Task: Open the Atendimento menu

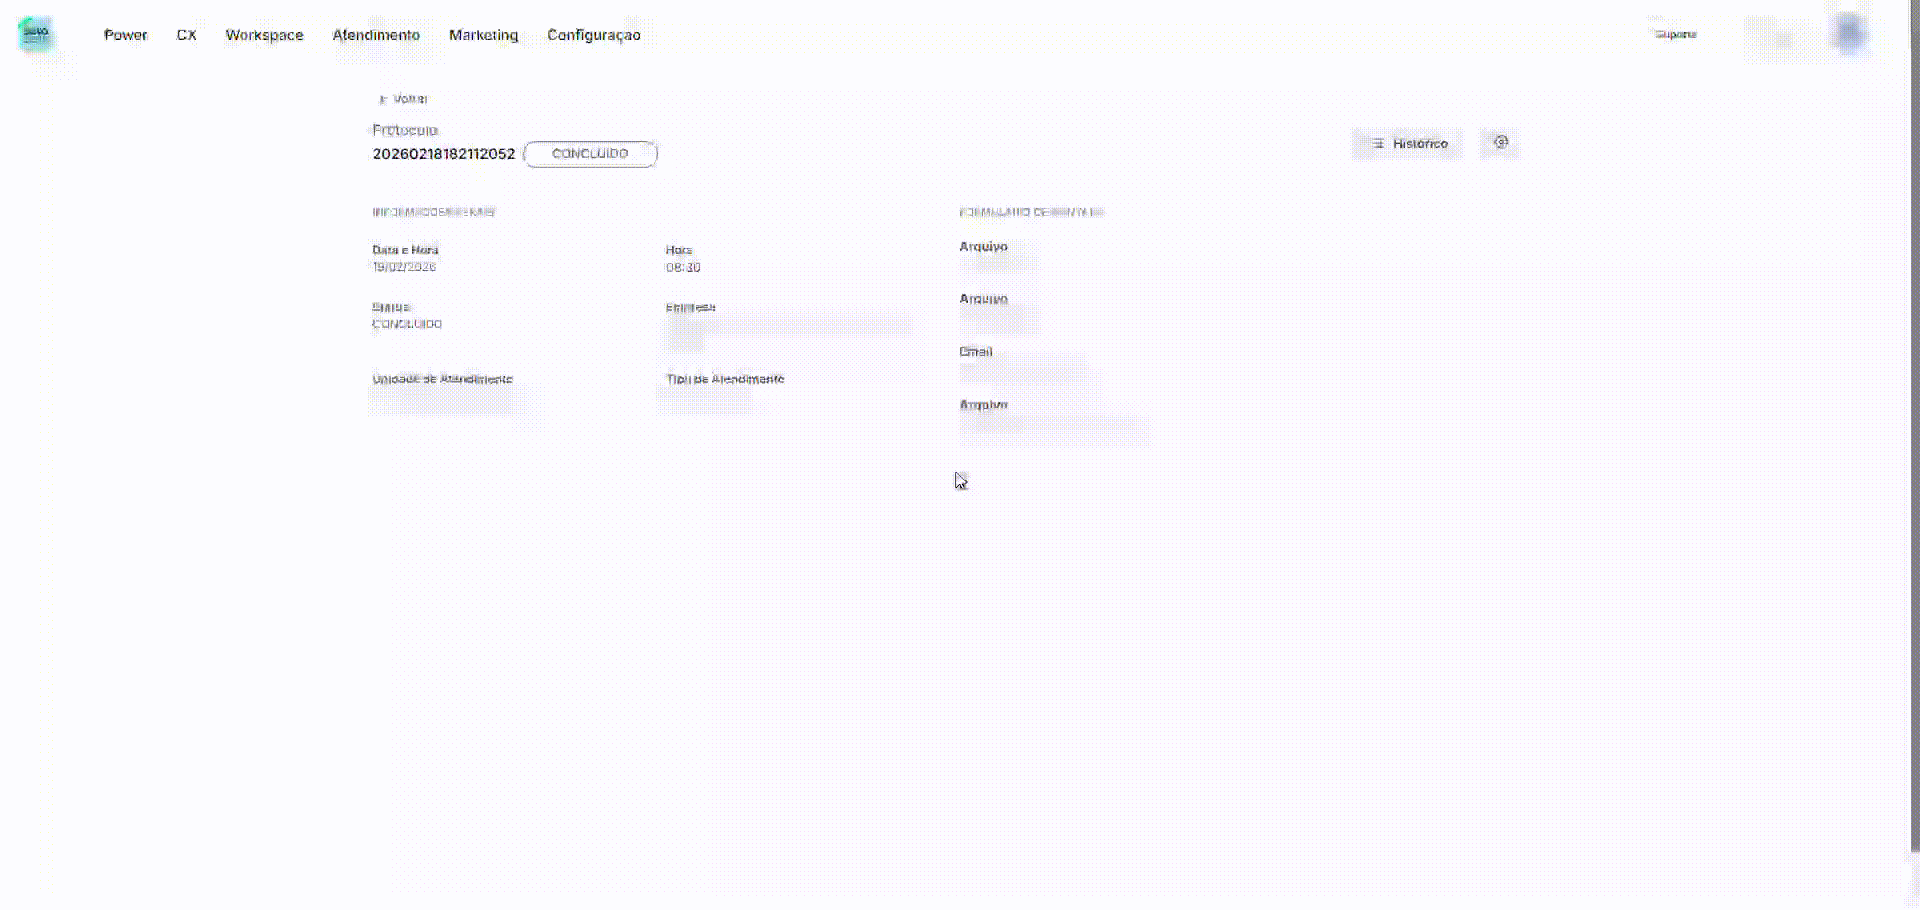Action: pos(376,35)
